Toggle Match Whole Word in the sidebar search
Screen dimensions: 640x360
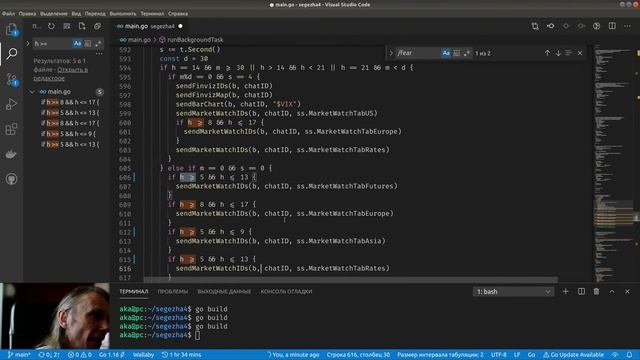pos(88,43)
